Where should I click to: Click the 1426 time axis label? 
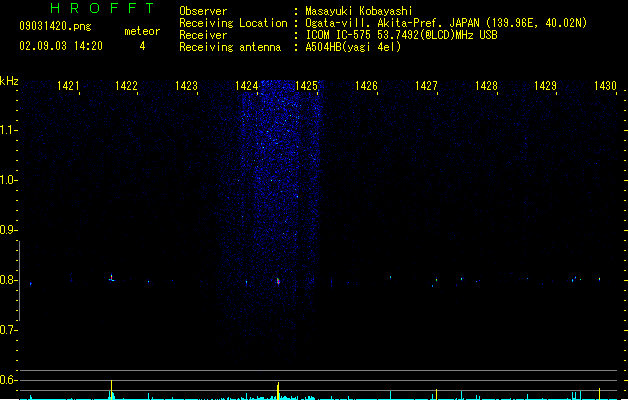pyautogui.click(x=366, y=86)
